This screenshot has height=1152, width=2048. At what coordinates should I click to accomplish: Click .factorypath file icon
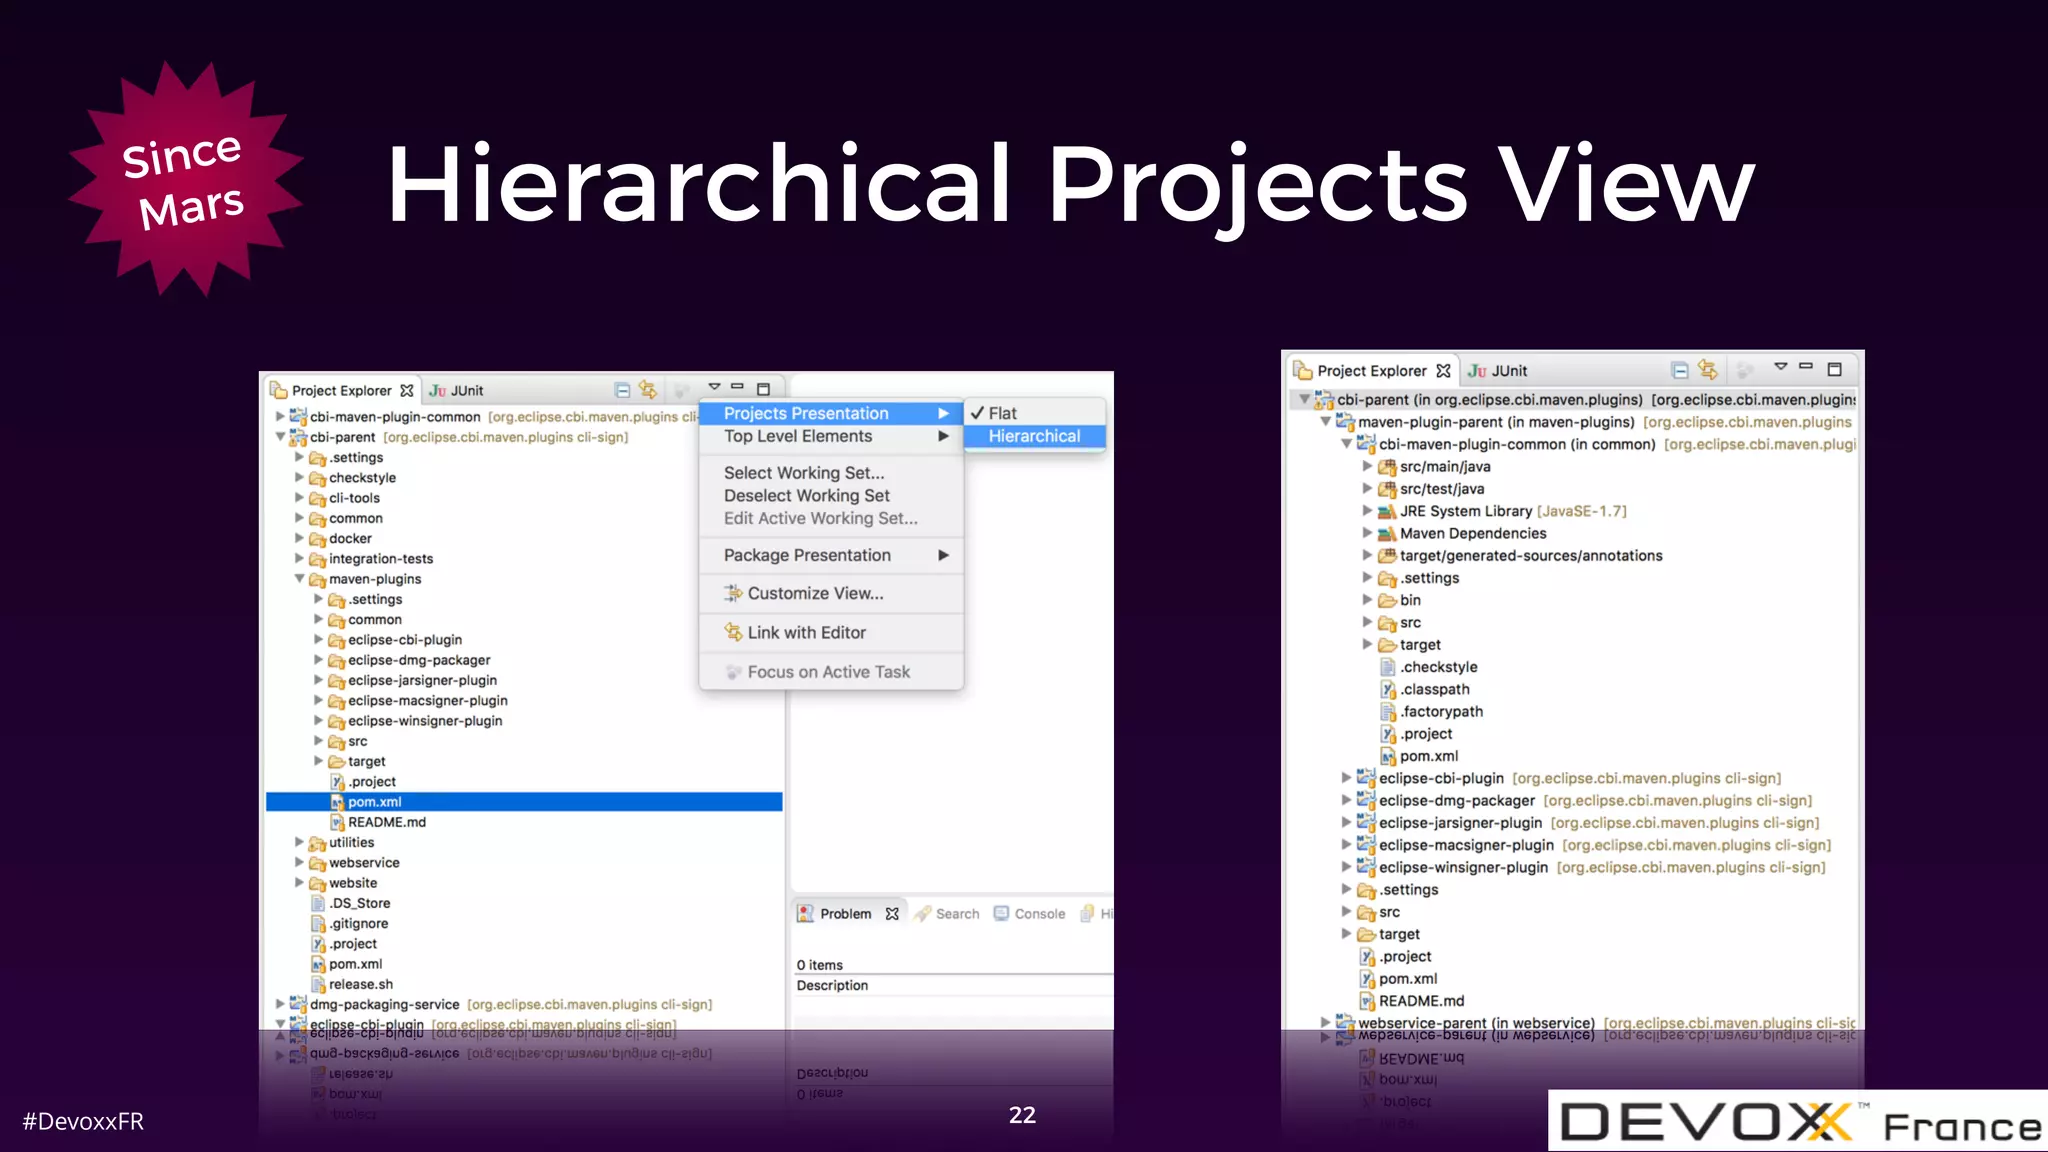1388,712
